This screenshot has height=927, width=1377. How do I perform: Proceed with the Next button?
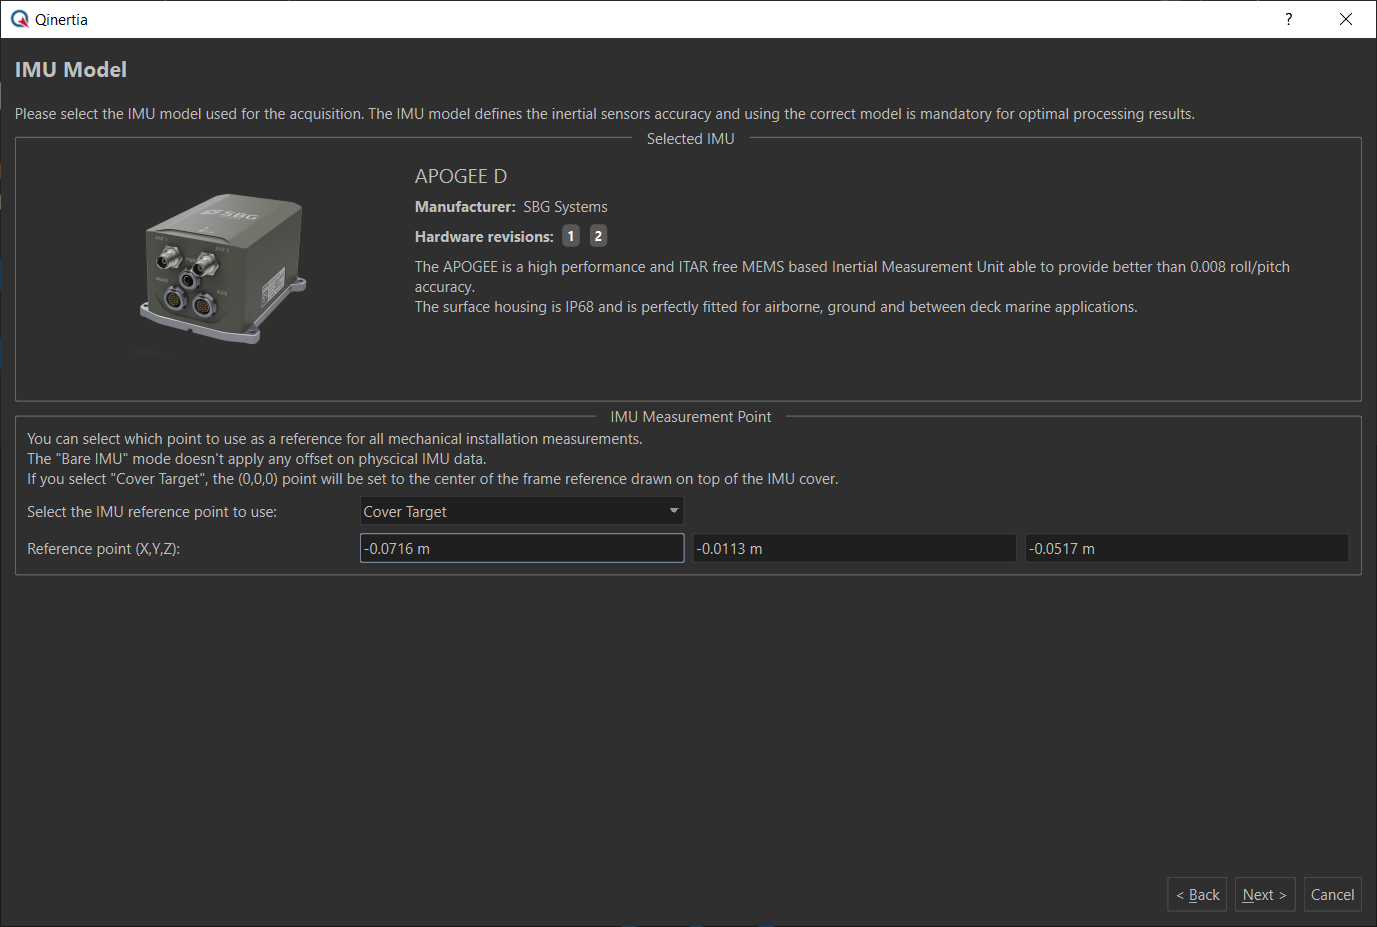point(1265,894)
